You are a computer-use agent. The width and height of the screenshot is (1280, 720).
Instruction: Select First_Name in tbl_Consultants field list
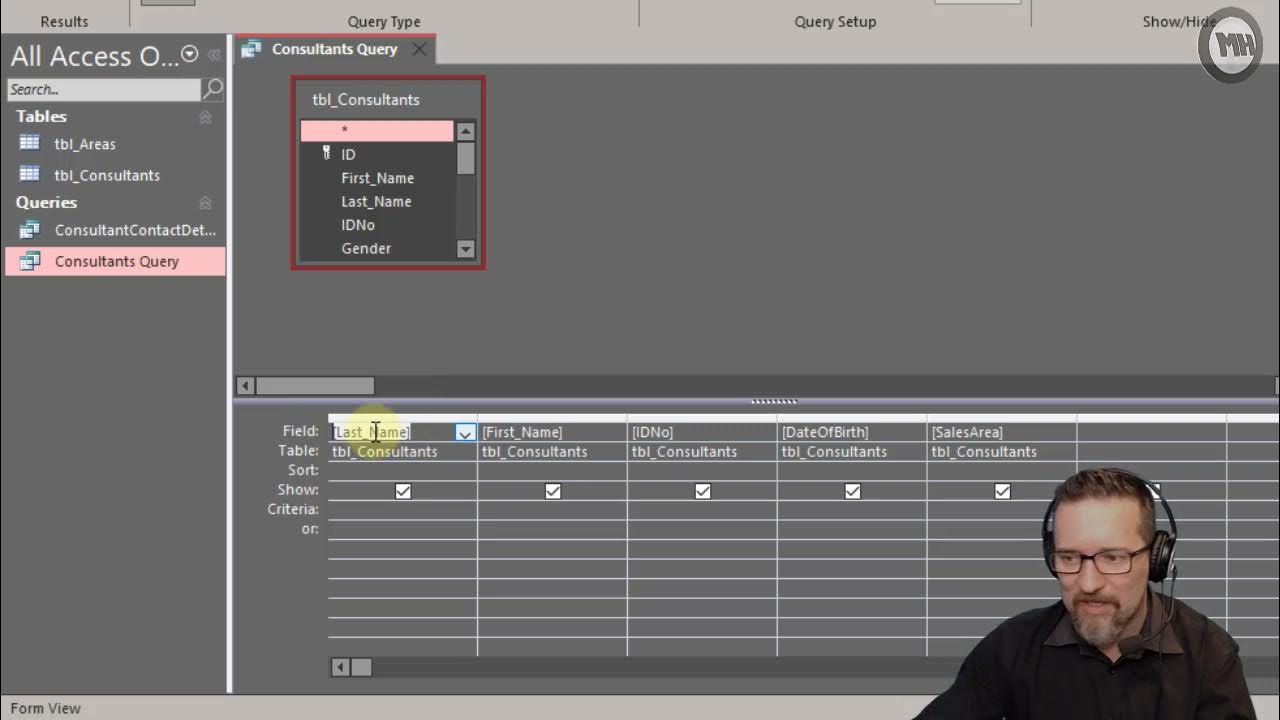377,178
